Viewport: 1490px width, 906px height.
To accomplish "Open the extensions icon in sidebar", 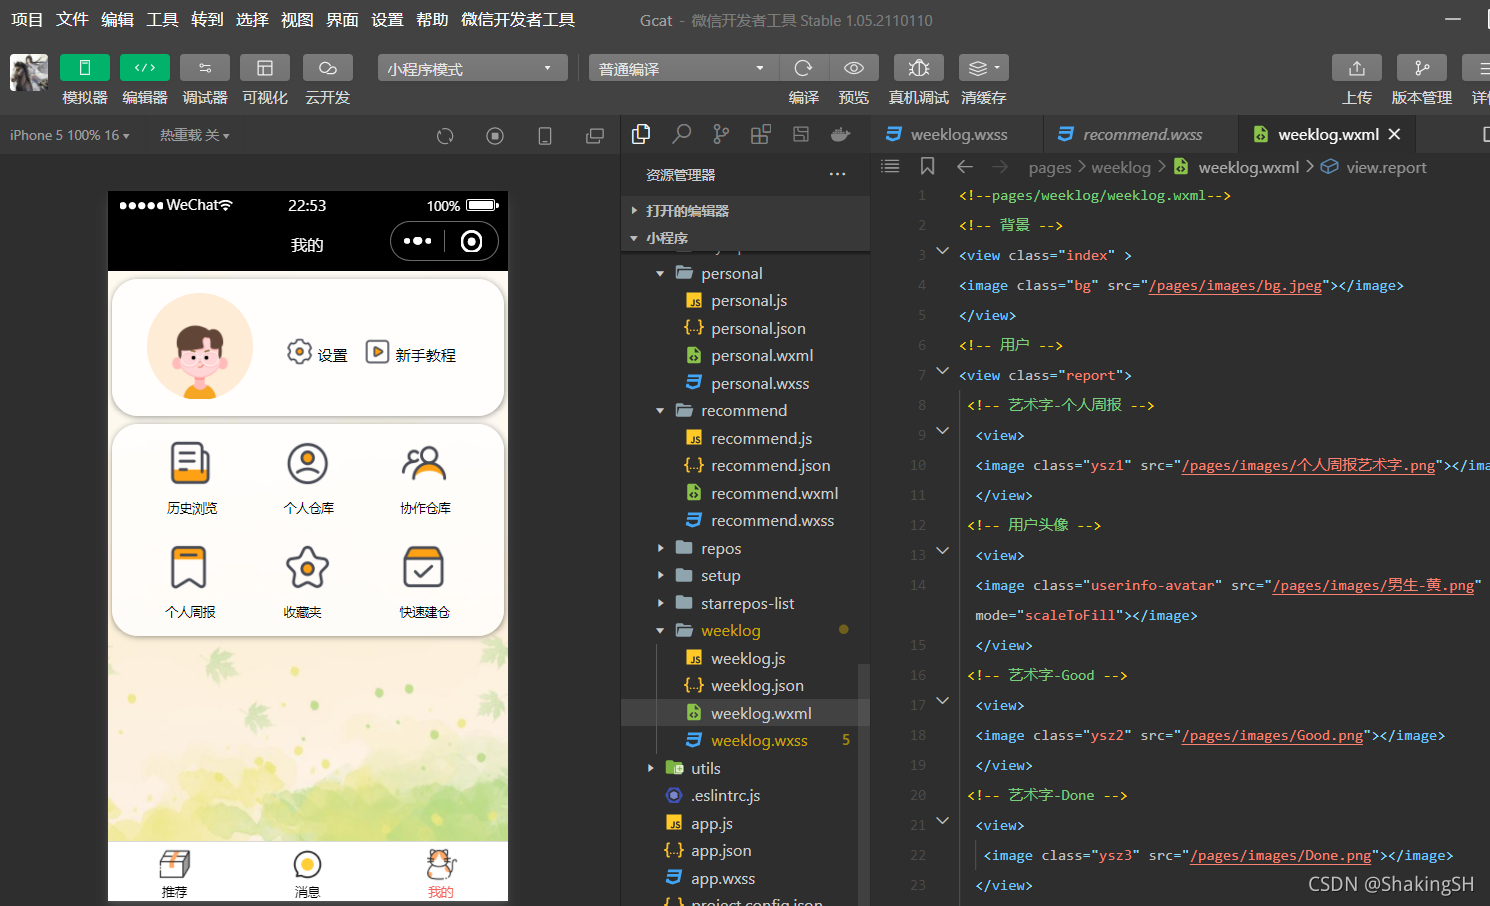I will (761, 134).
